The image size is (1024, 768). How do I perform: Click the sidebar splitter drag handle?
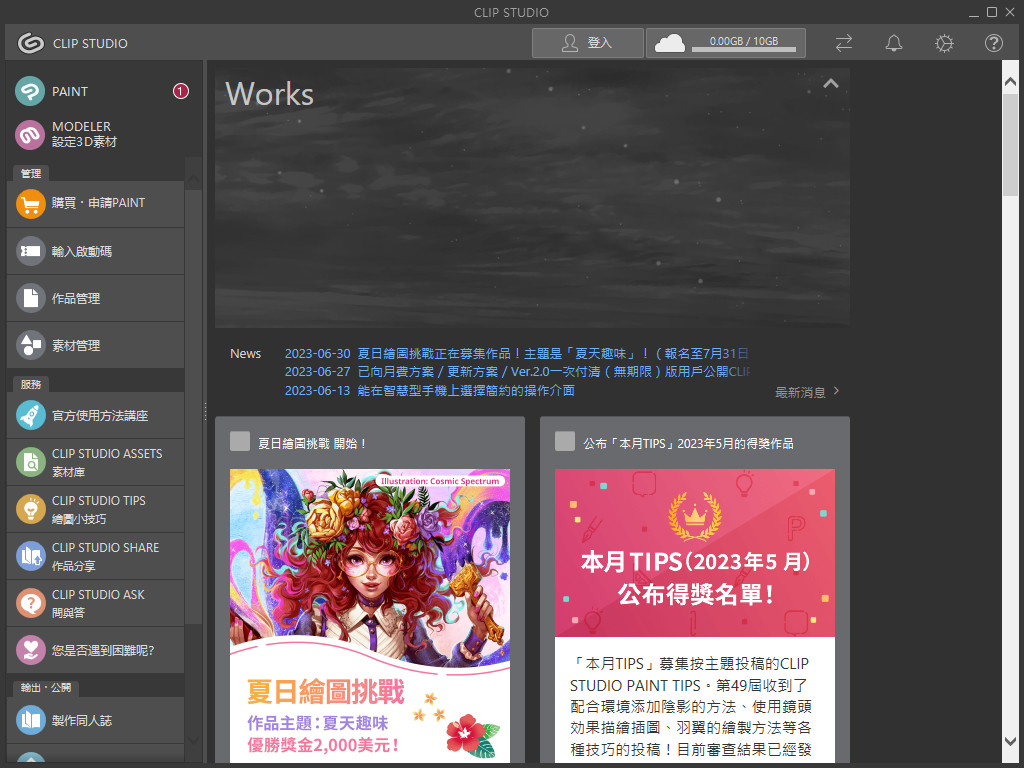[205, 411]
